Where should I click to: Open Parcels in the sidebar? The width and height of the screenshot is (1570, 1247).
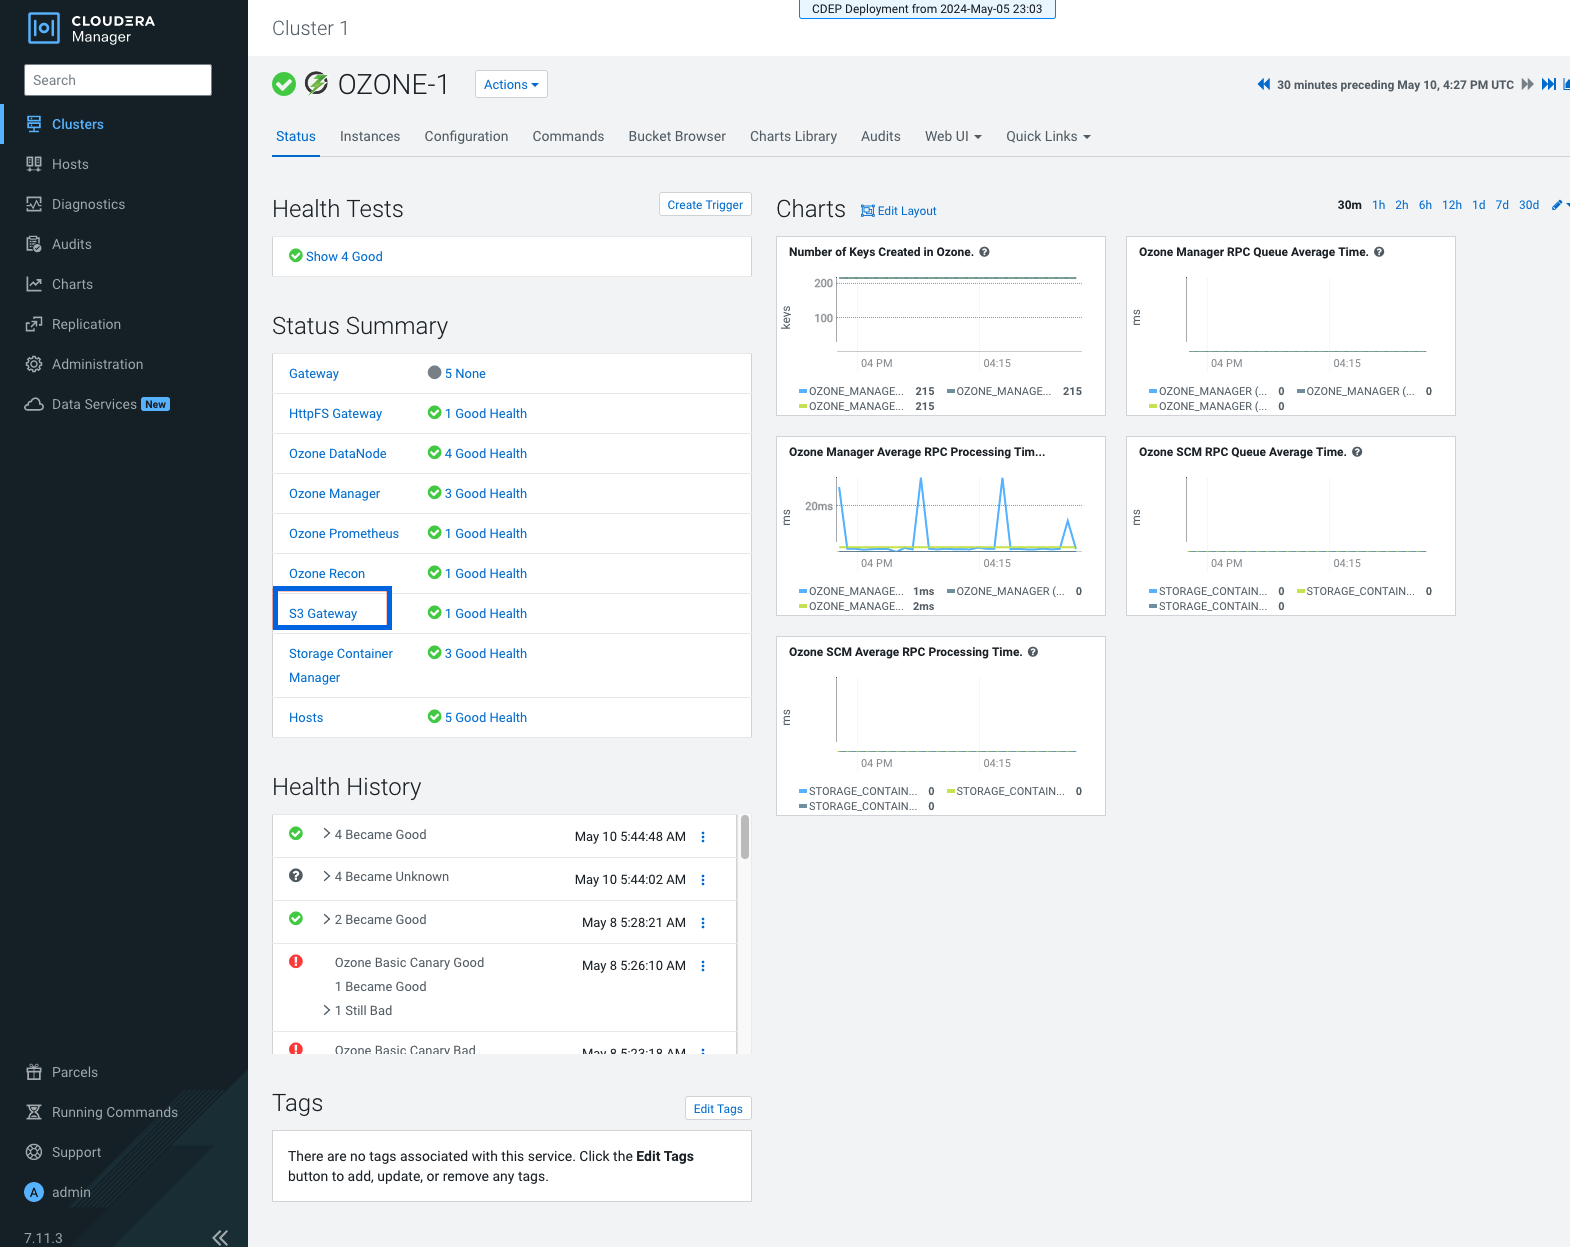[74, 1072]
